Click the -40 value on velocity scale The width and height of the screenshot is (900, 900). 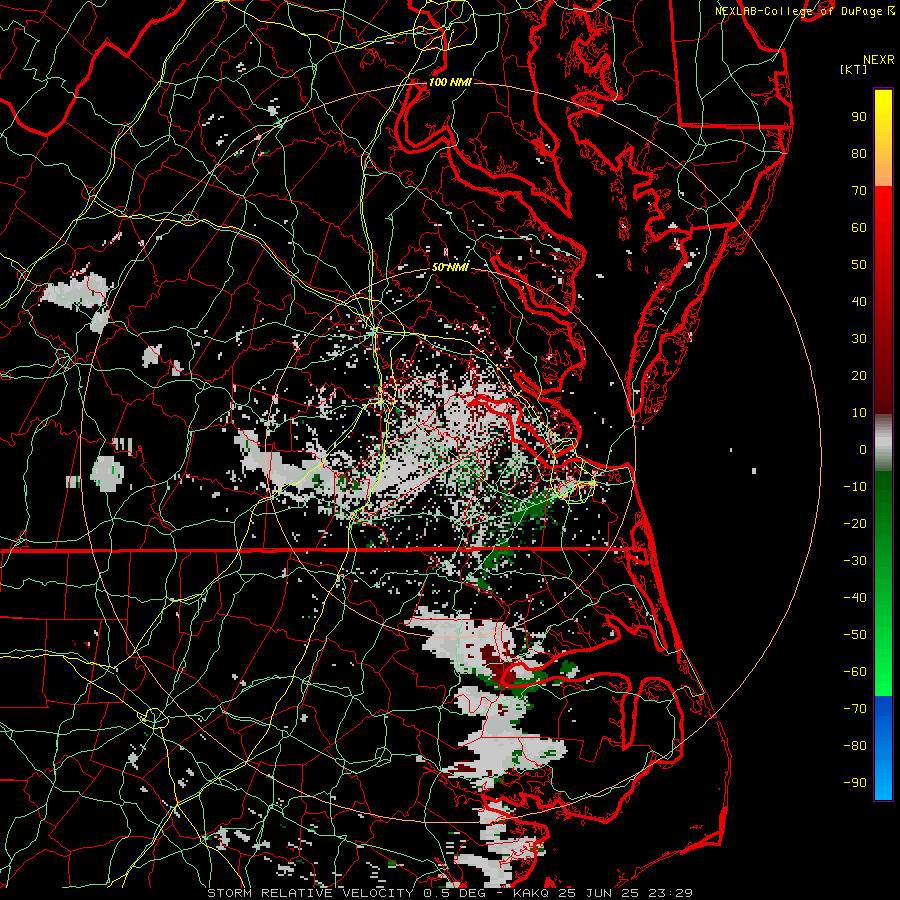[x=855, y=598]
